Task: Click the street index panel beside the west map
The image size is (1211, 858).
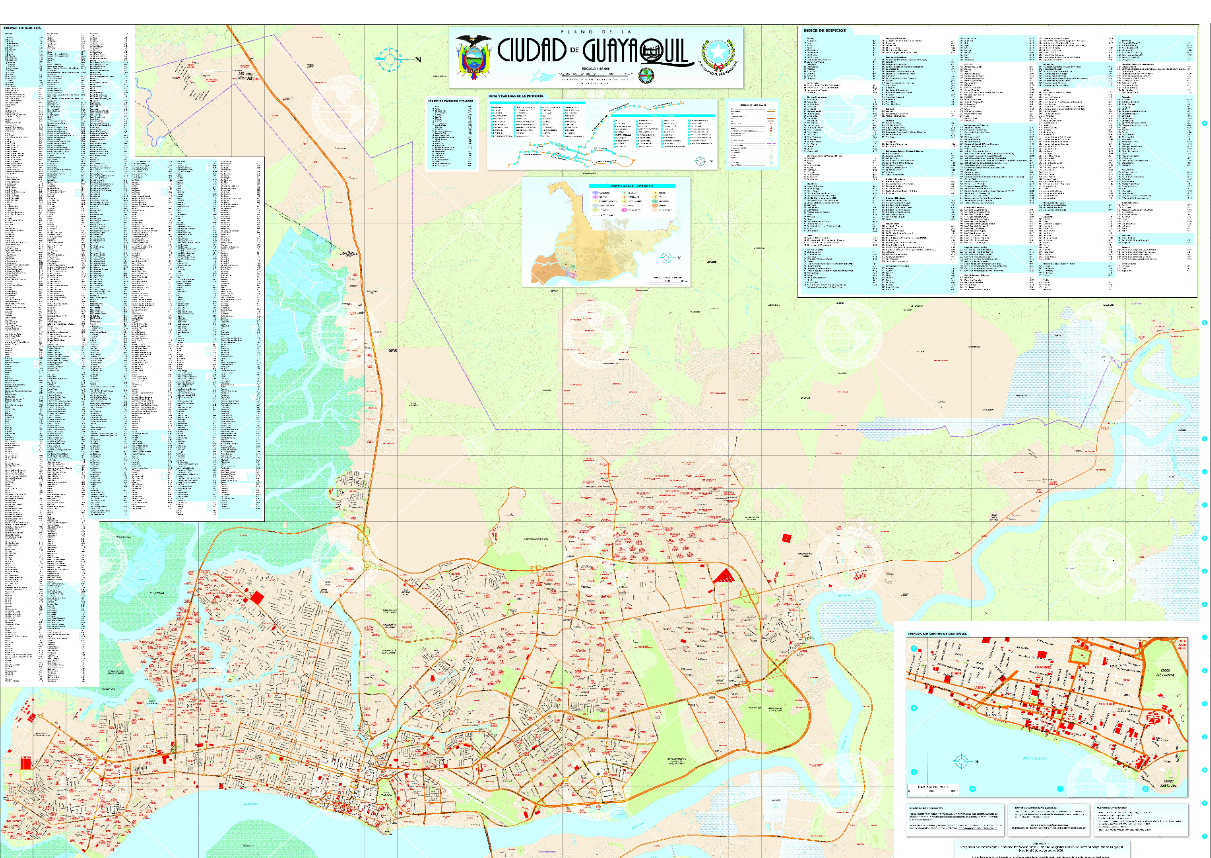Action: pos(198,337)
